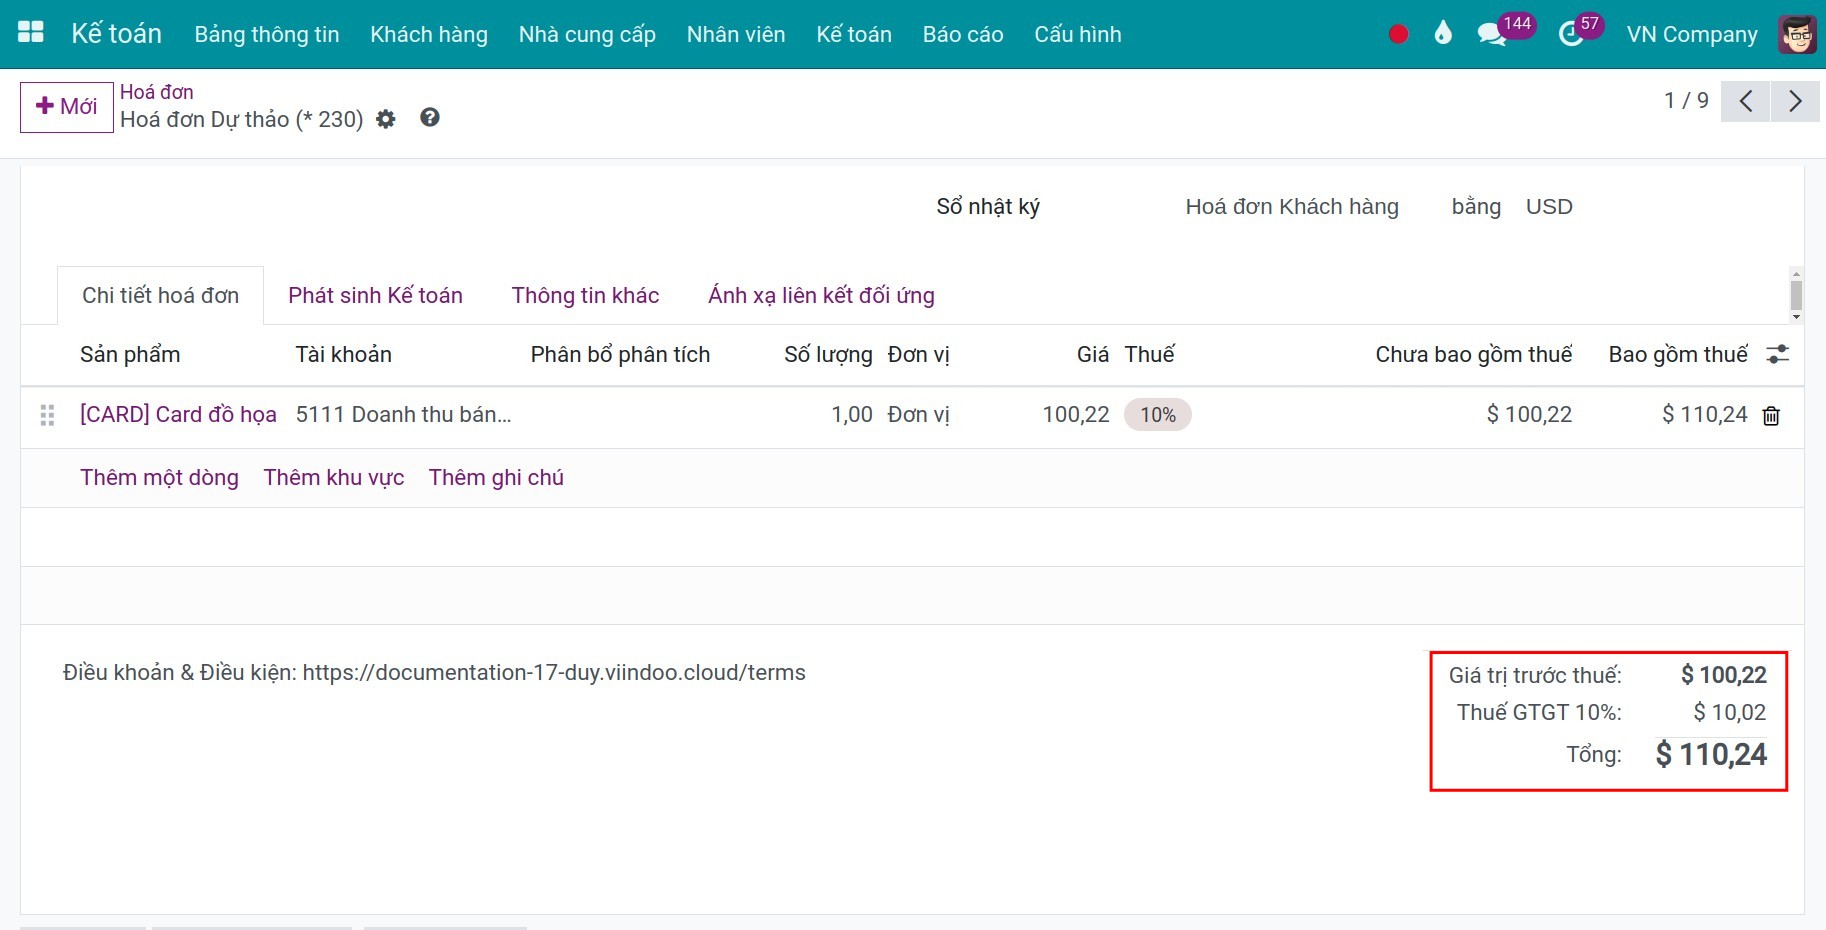Open column options adjust icon
The height and width of the screenshot is (930, 1826).
coord(1778,354)
